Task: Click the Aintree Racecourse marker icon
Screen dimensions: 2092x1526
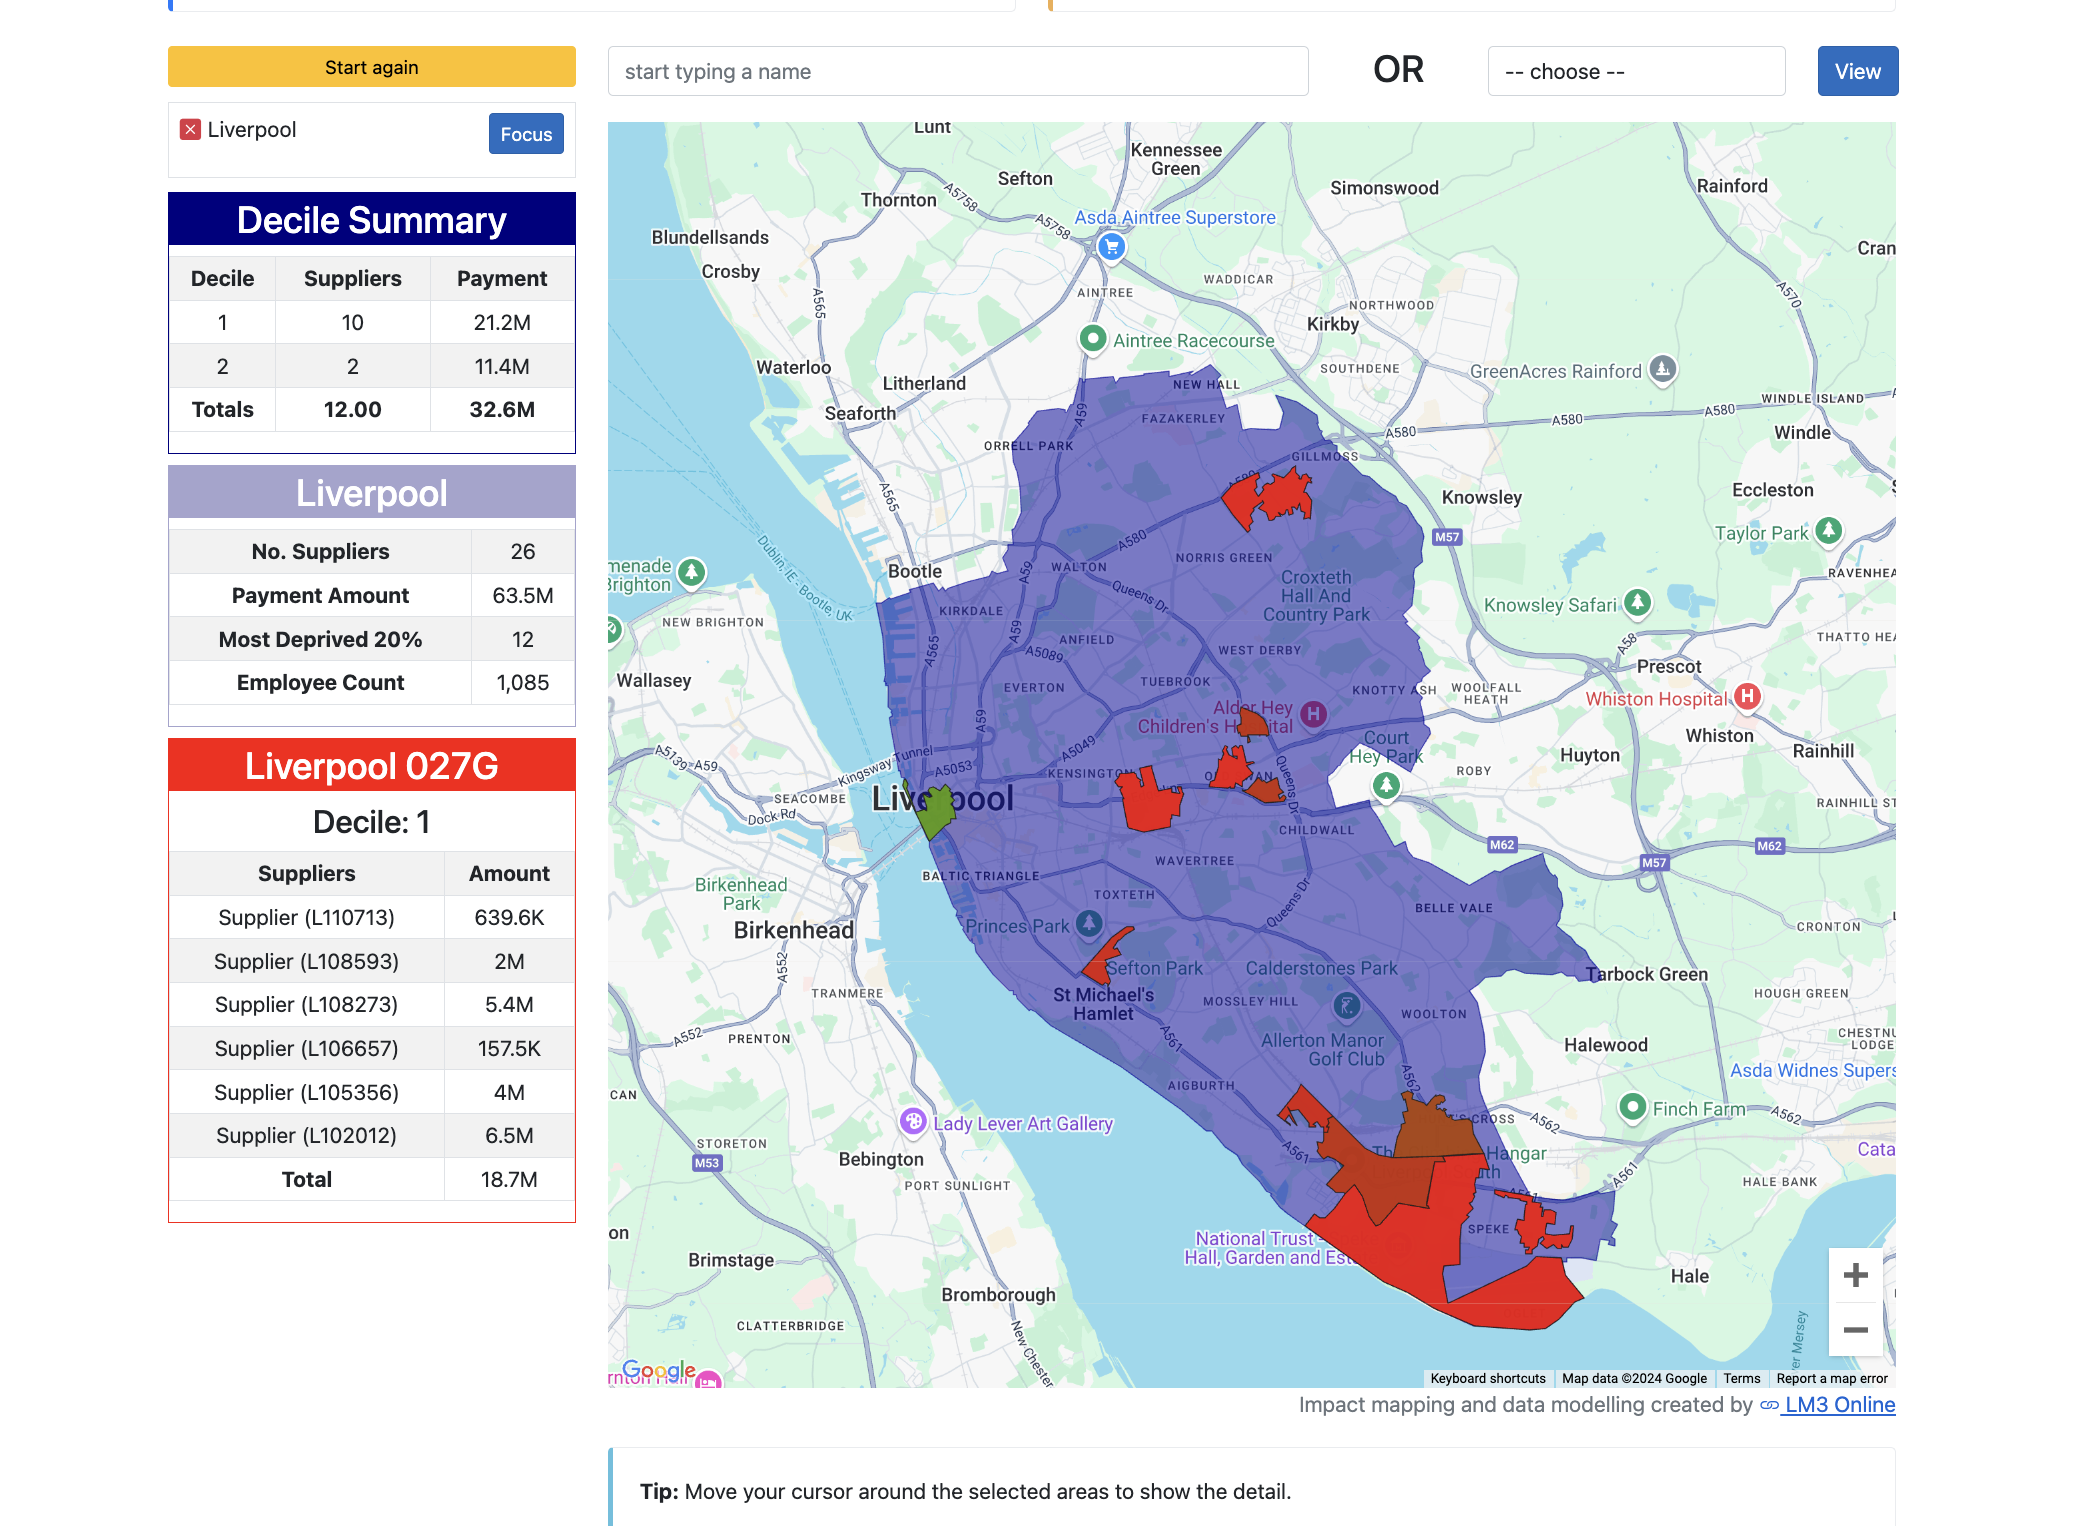Action: [1093, 339]
